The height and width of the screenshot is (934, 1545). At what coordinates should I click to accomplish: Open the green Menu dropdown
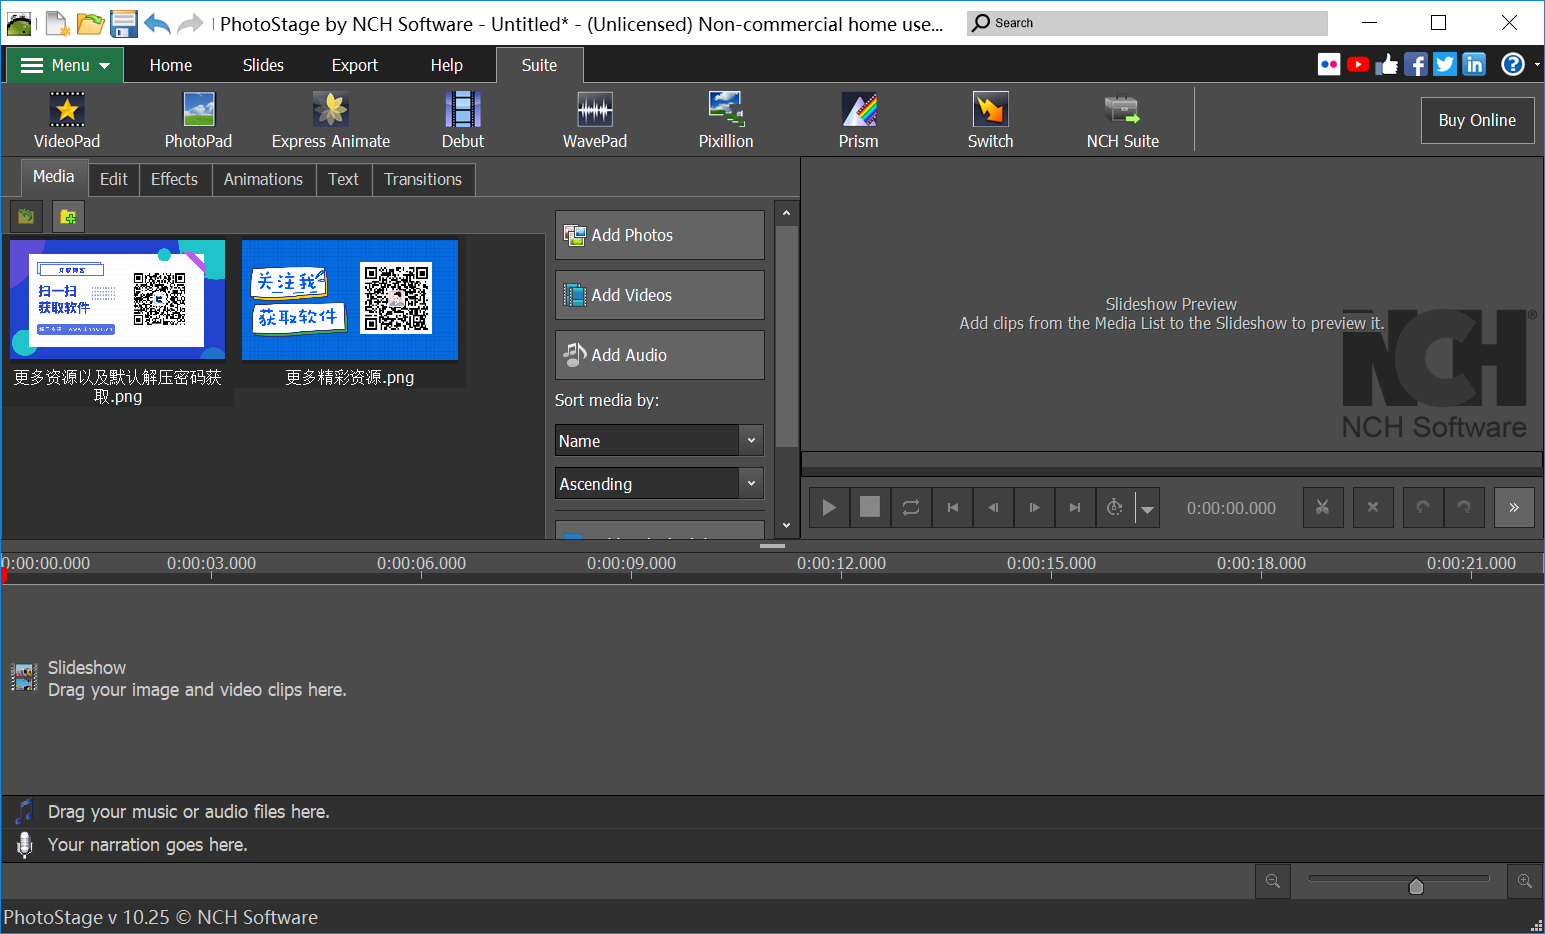(66, 65)
